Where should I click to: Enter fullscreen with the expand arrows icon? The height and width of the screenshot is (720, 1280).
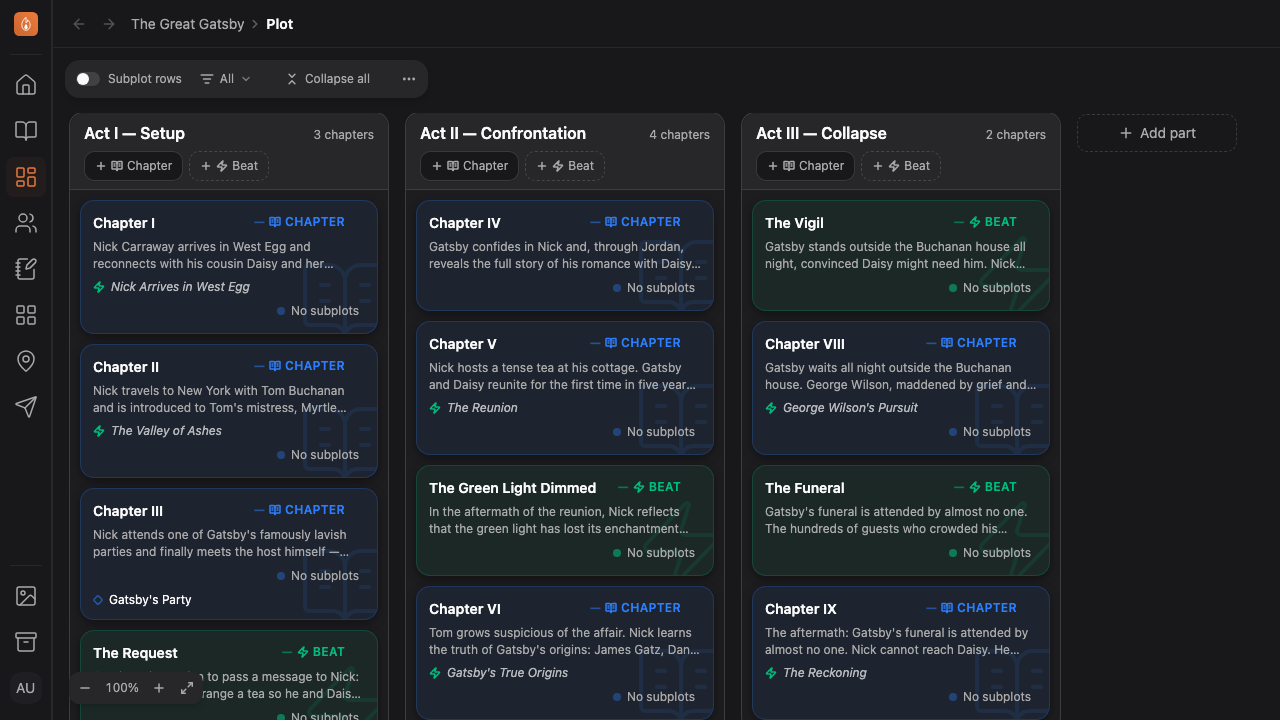[187, 688]
